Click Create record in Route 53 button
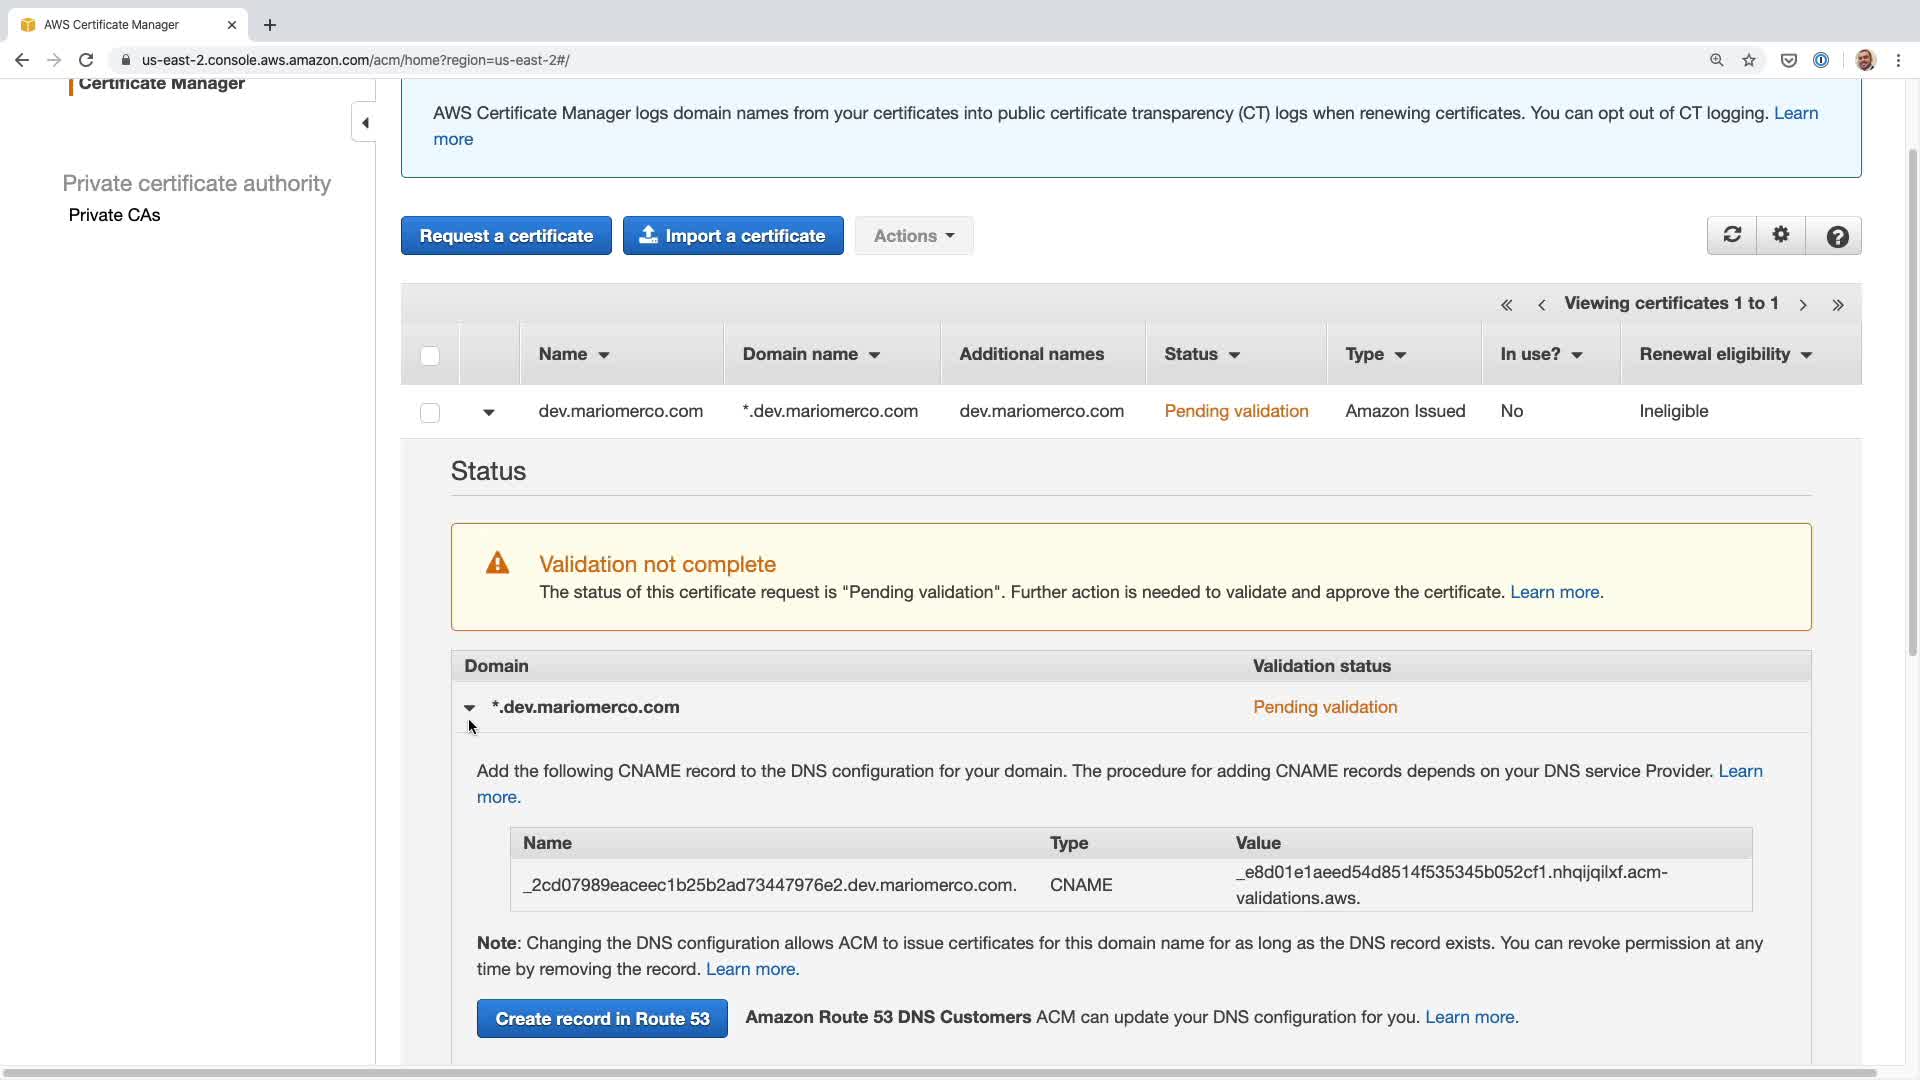Screen dimensions: 1920x1080 pos(602,1019)
